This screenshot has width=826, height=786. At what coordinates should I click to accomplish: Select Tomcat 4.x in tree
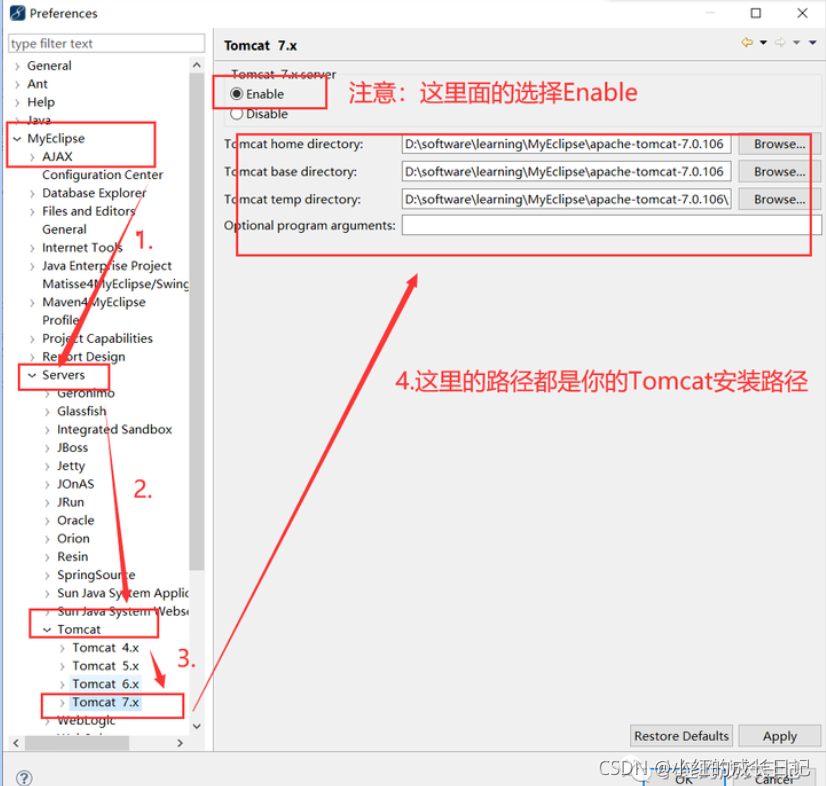(105, 648)
